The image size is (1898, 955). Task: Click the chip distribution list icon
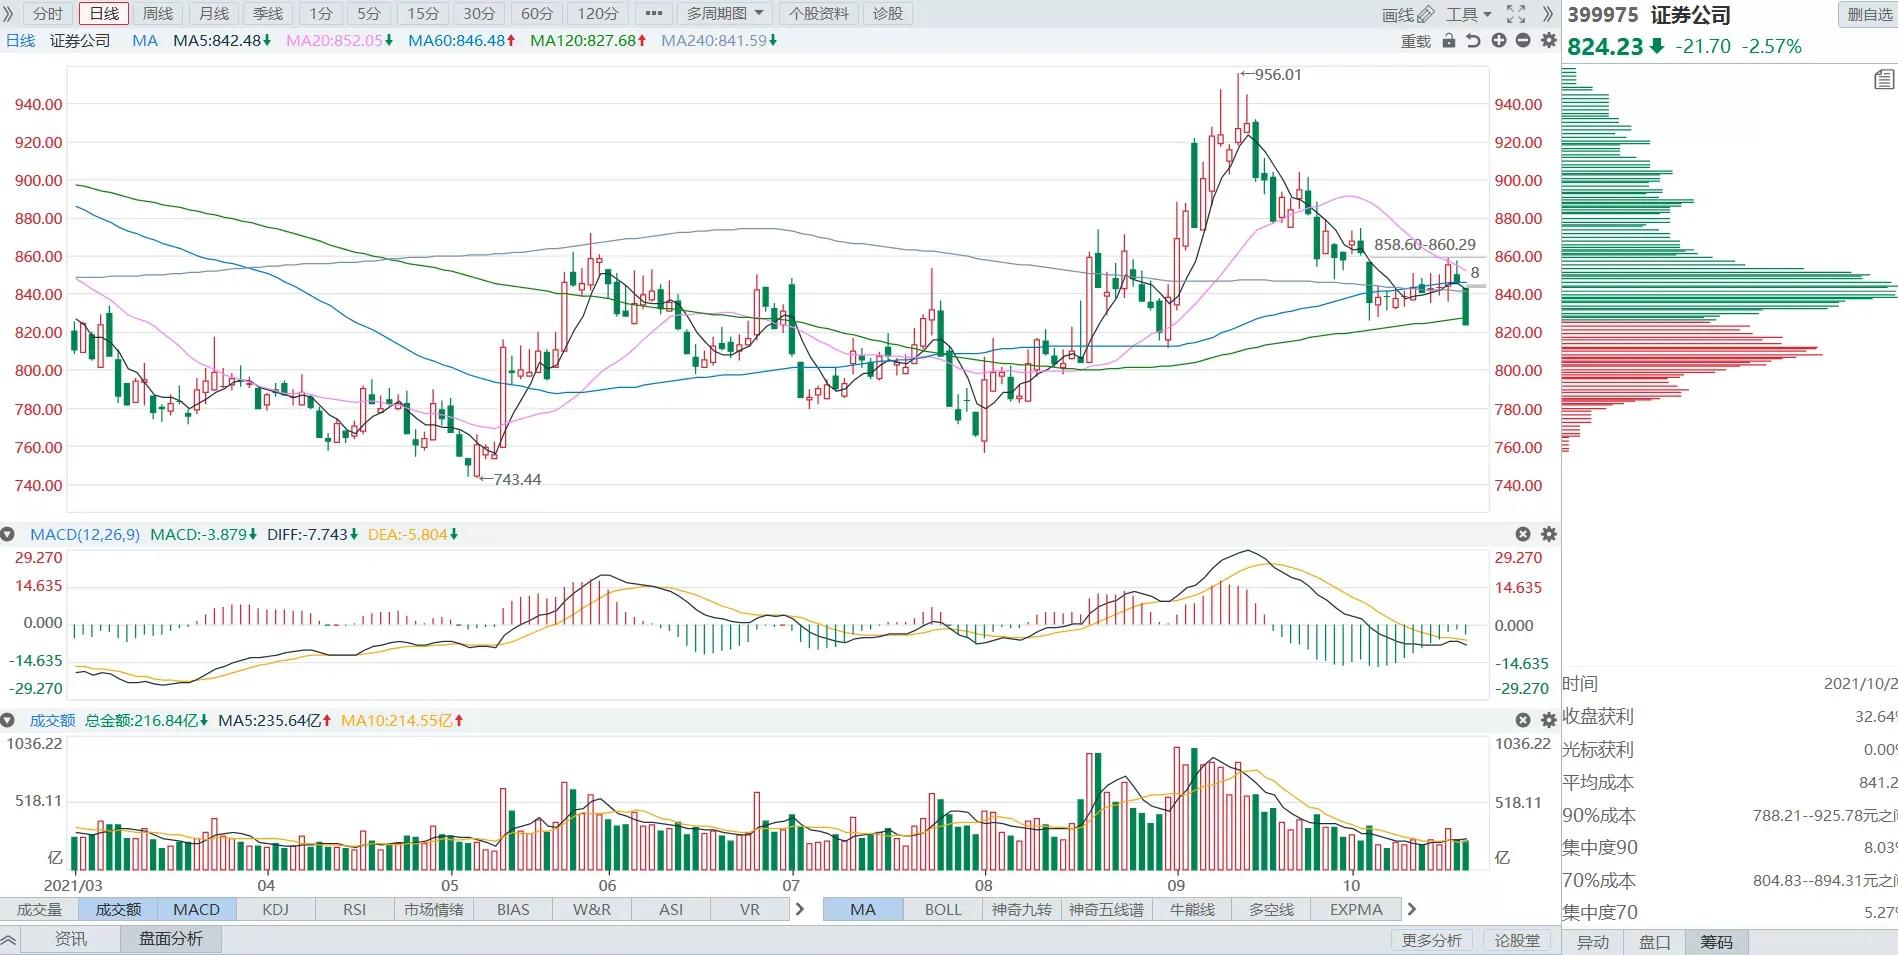click(x=1884, y=79)
